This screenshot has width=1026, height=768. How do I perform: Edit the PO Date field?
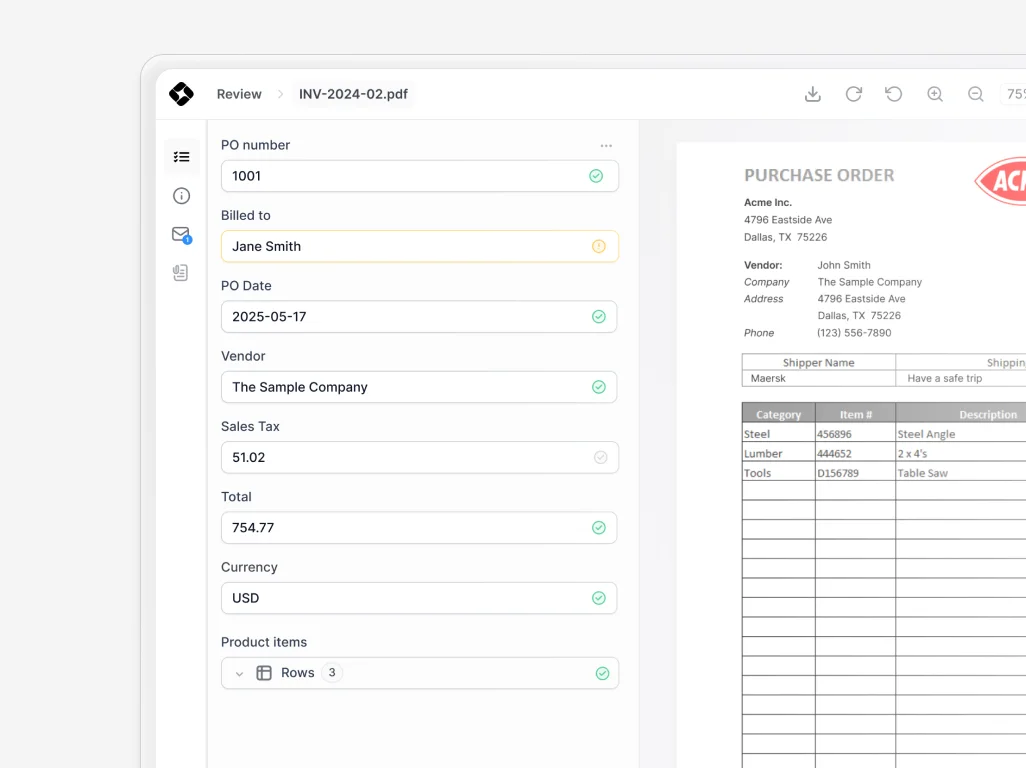tap(419, 317)
